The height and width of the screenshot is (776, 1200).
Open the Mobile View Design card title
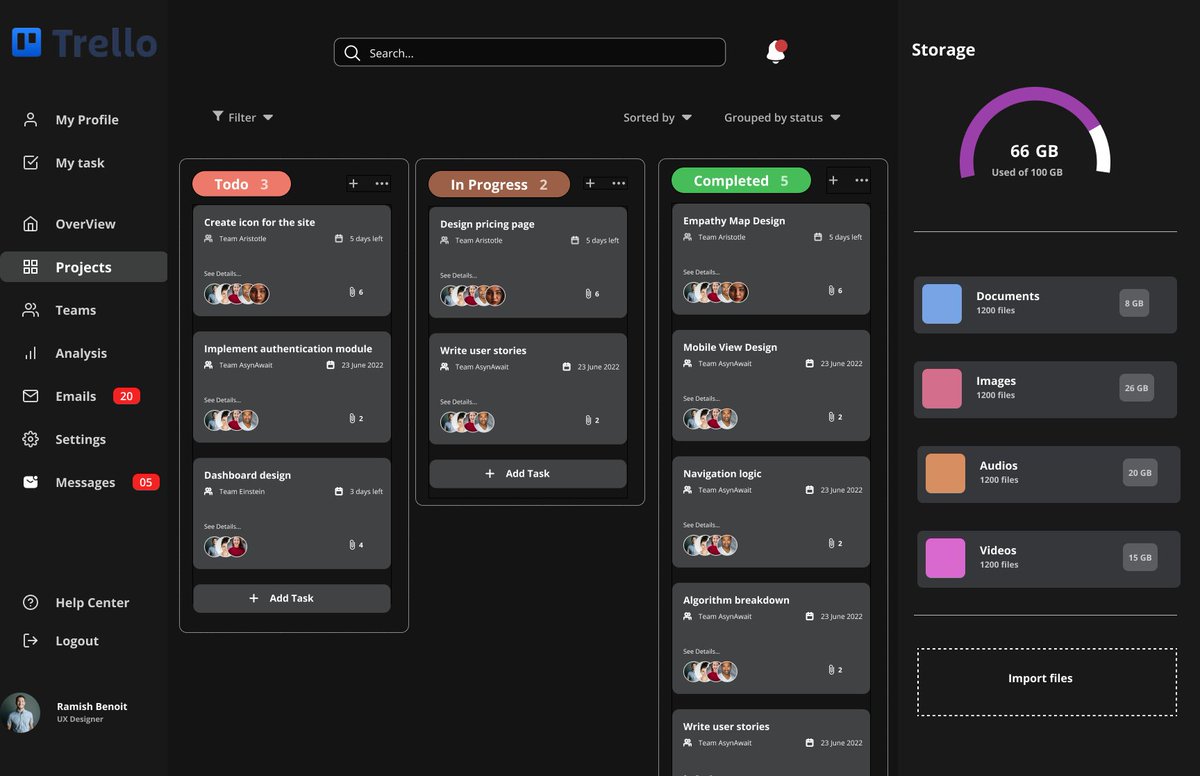click(x=730, y=347)
